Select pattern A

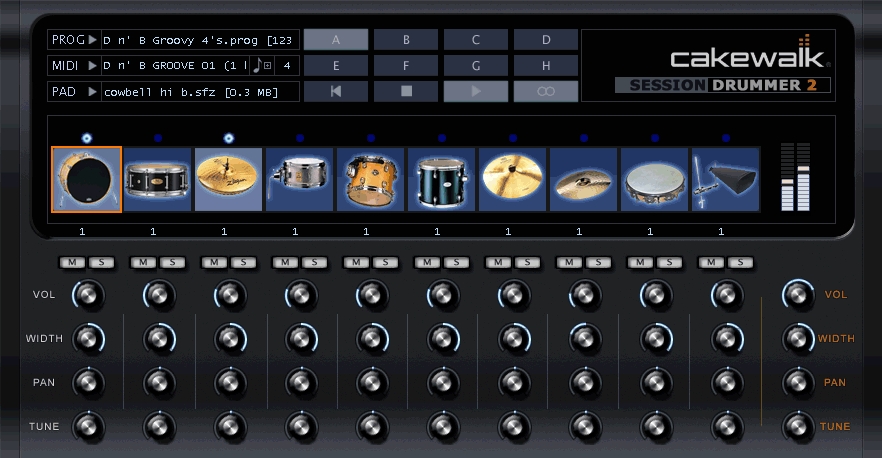point(336,40)
